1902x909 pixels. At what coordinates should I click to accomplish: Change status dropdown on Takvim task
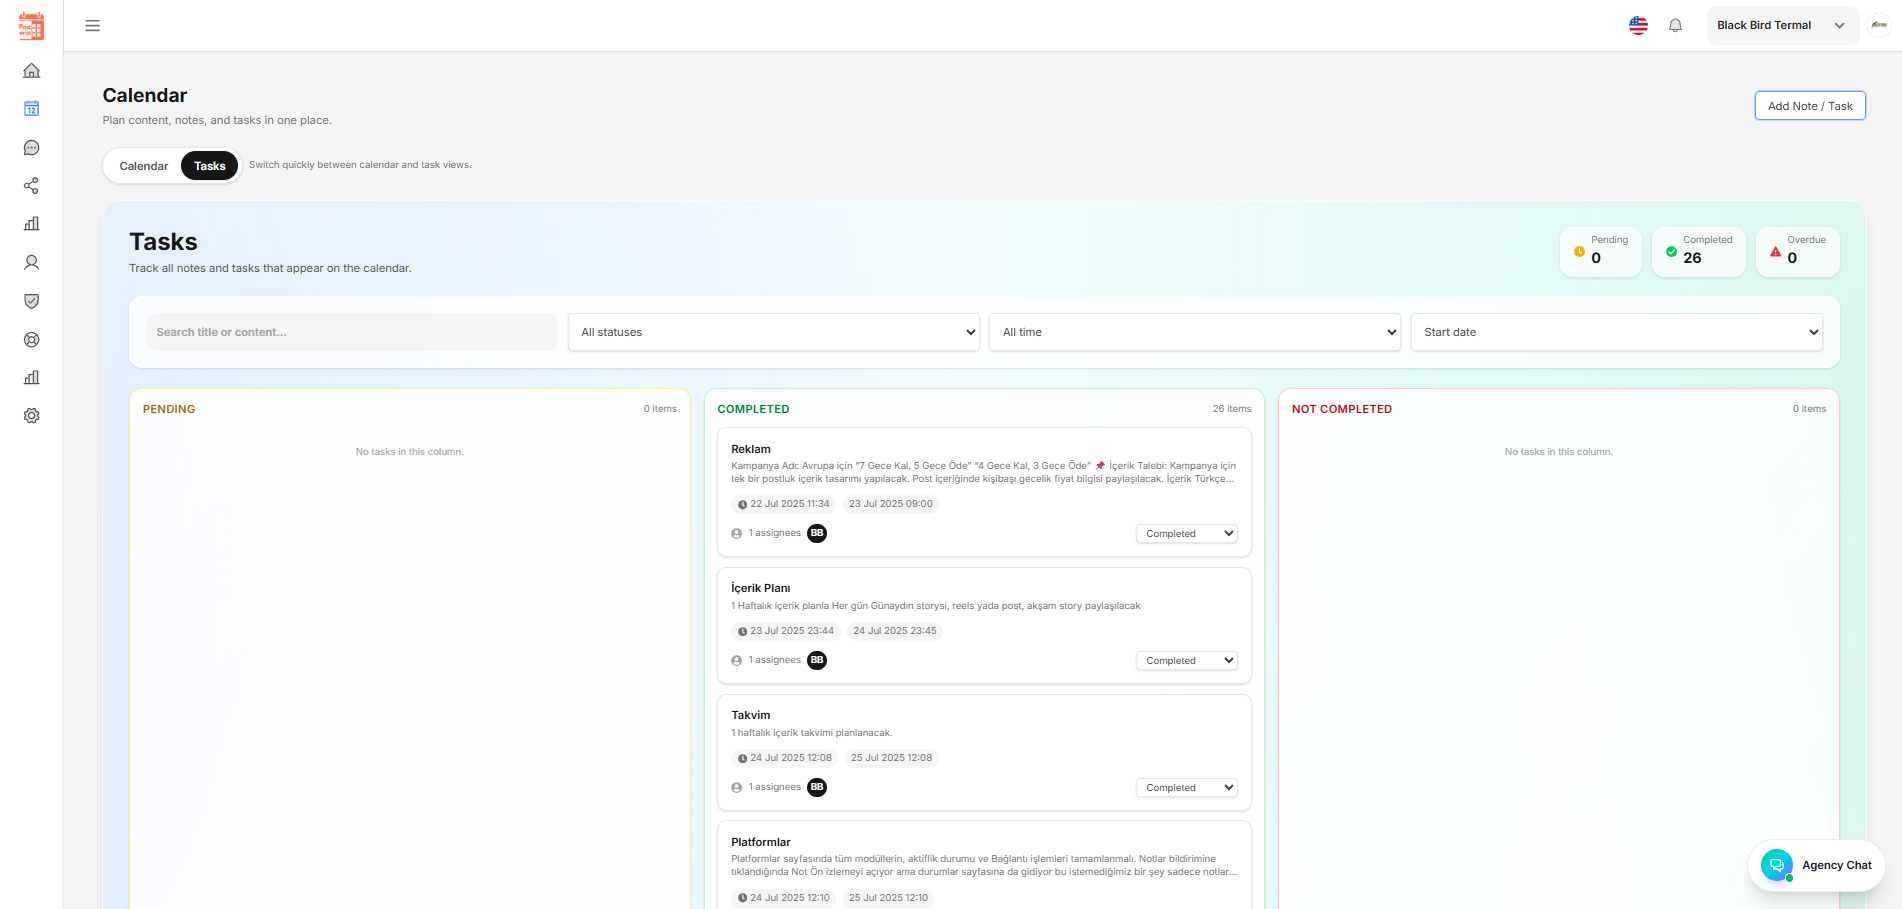[x=1187, y=788]
